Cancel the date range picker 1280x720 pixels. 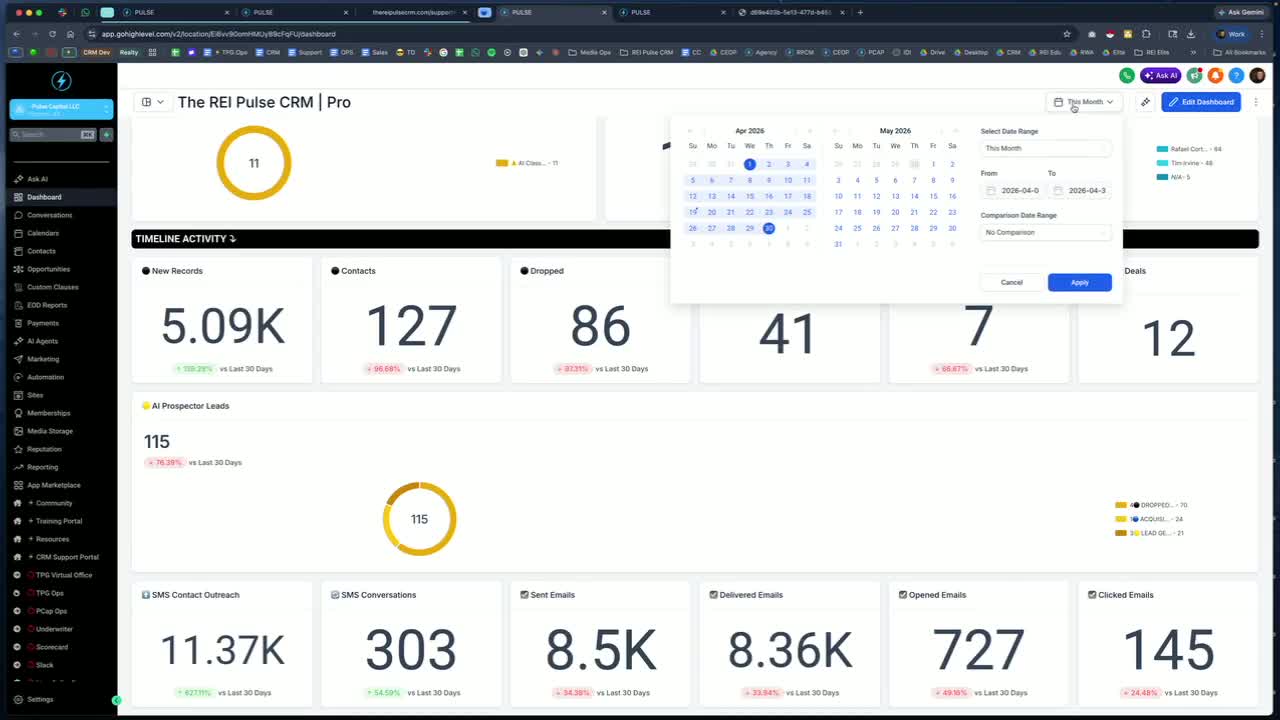(x=1012, y=282)
